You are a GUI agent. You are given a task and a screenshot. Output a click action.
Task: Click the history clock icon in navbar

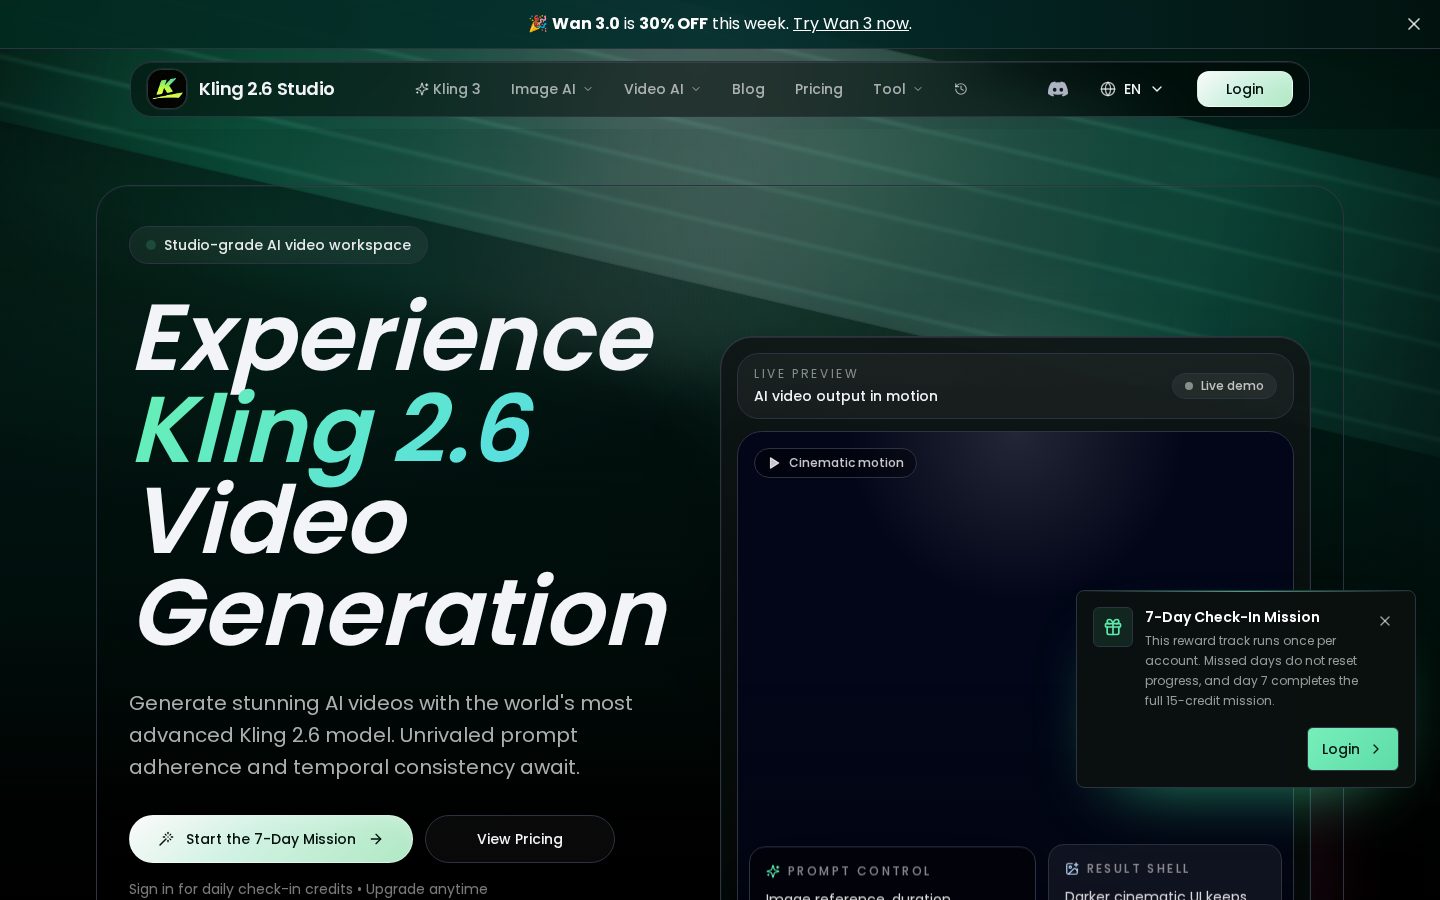[x=961, y=89]
